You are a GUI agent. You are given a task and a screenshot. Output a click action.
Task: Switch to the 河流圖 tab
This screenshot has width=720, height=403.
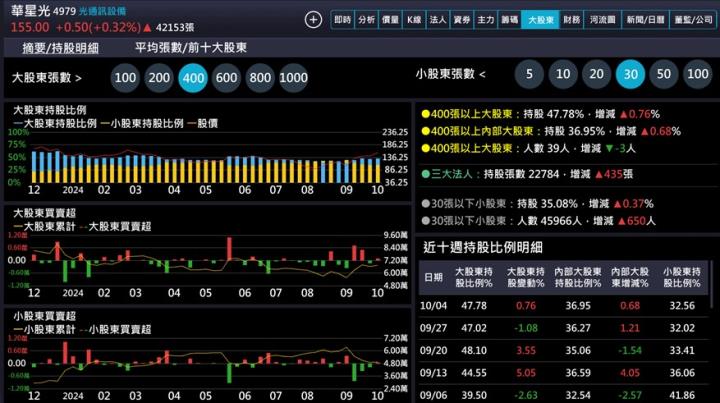(602, 19)
